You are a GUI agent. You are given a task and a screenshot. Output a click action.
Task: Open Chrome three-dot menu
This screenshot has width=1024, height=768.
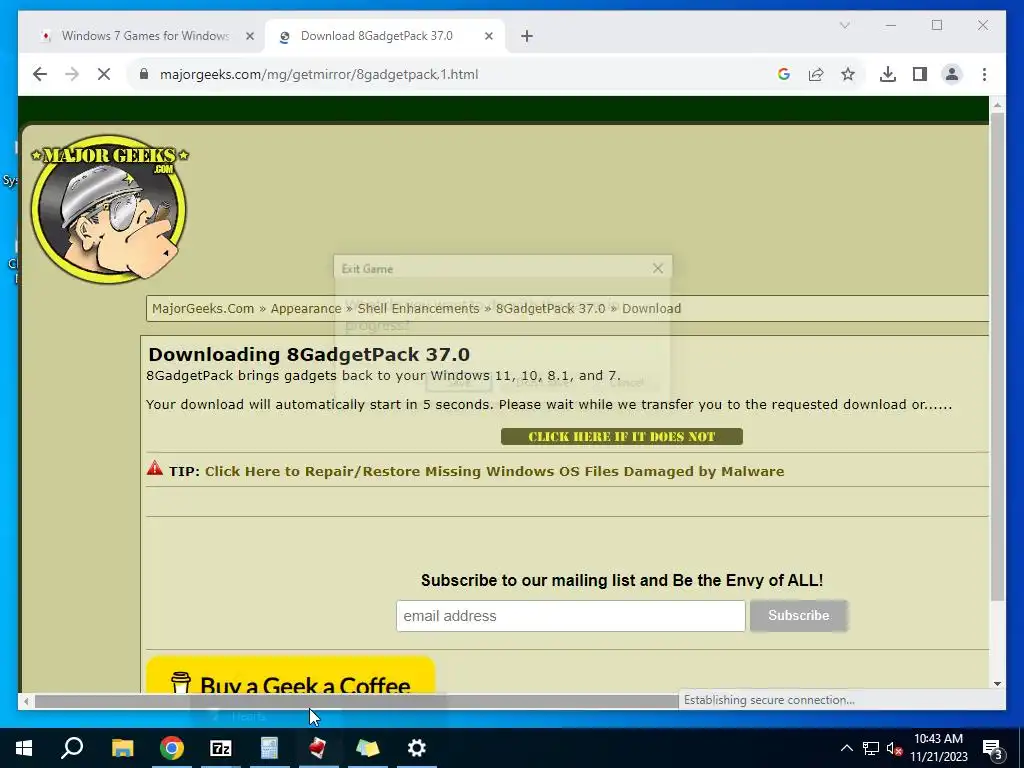pyautogui.click(x=984, y=74)
